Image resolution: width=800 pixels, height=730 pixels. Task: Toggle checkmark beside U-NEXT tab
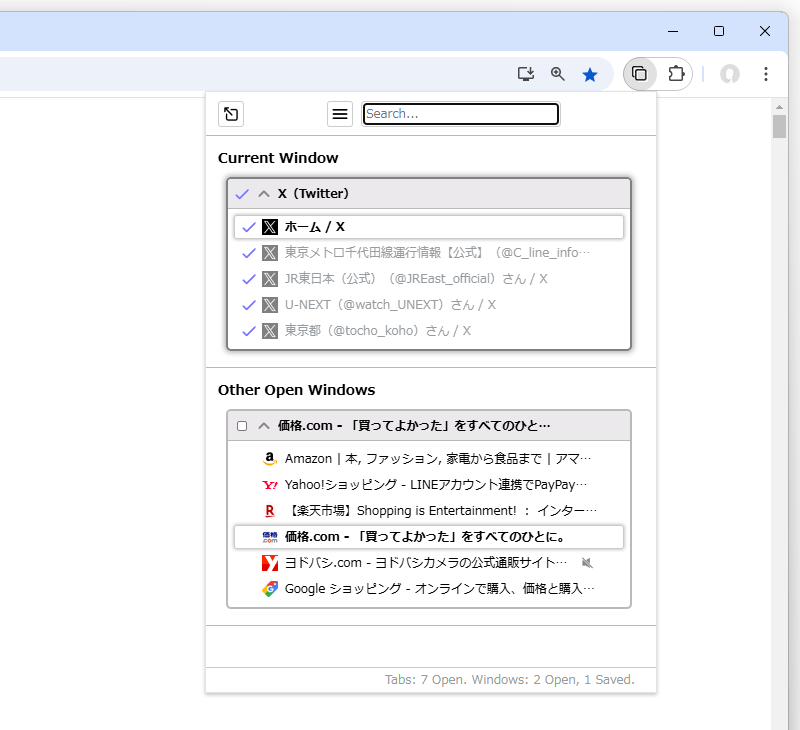(x=249, y=305)
